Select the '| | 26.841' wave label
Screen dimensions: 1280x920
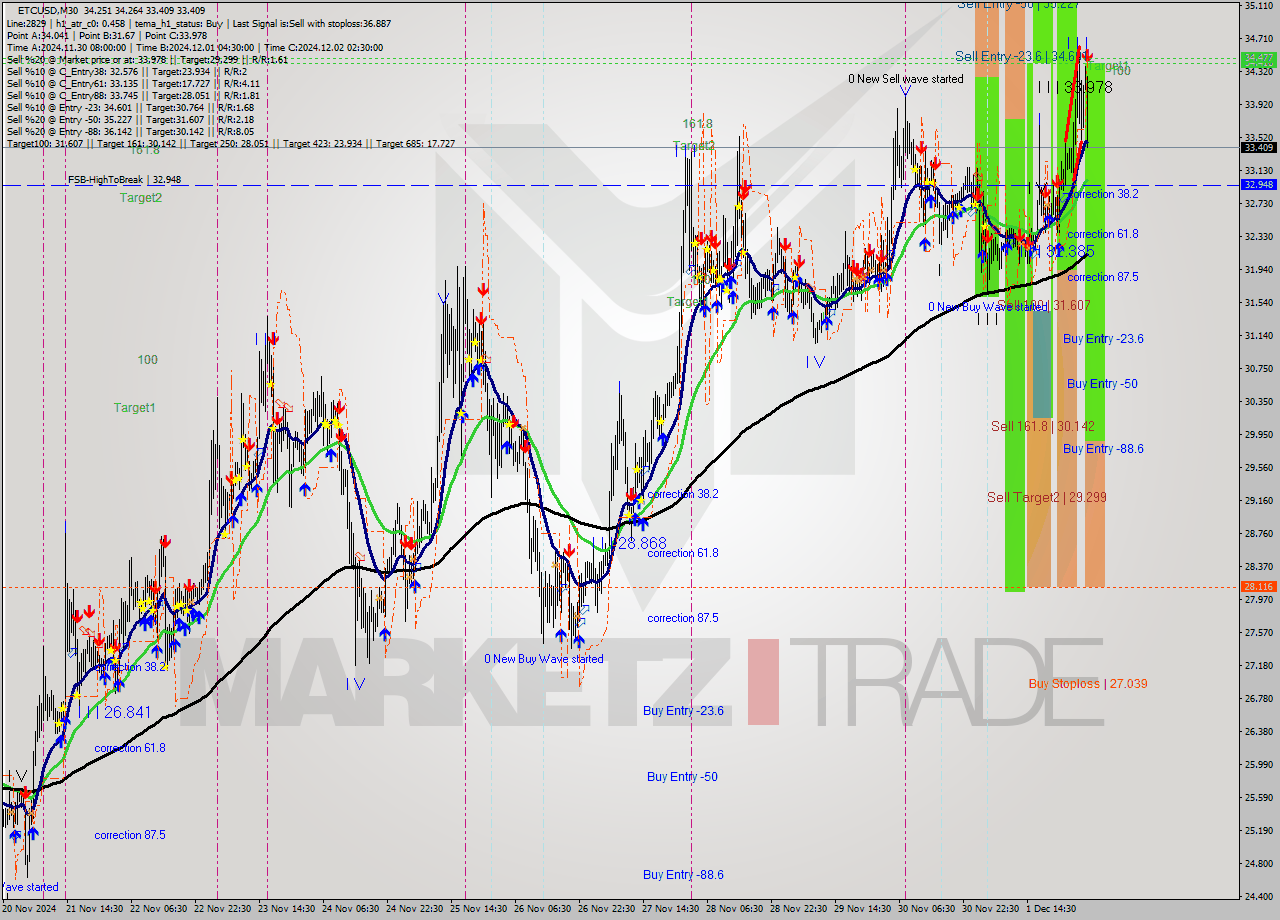tap(118, 712)
